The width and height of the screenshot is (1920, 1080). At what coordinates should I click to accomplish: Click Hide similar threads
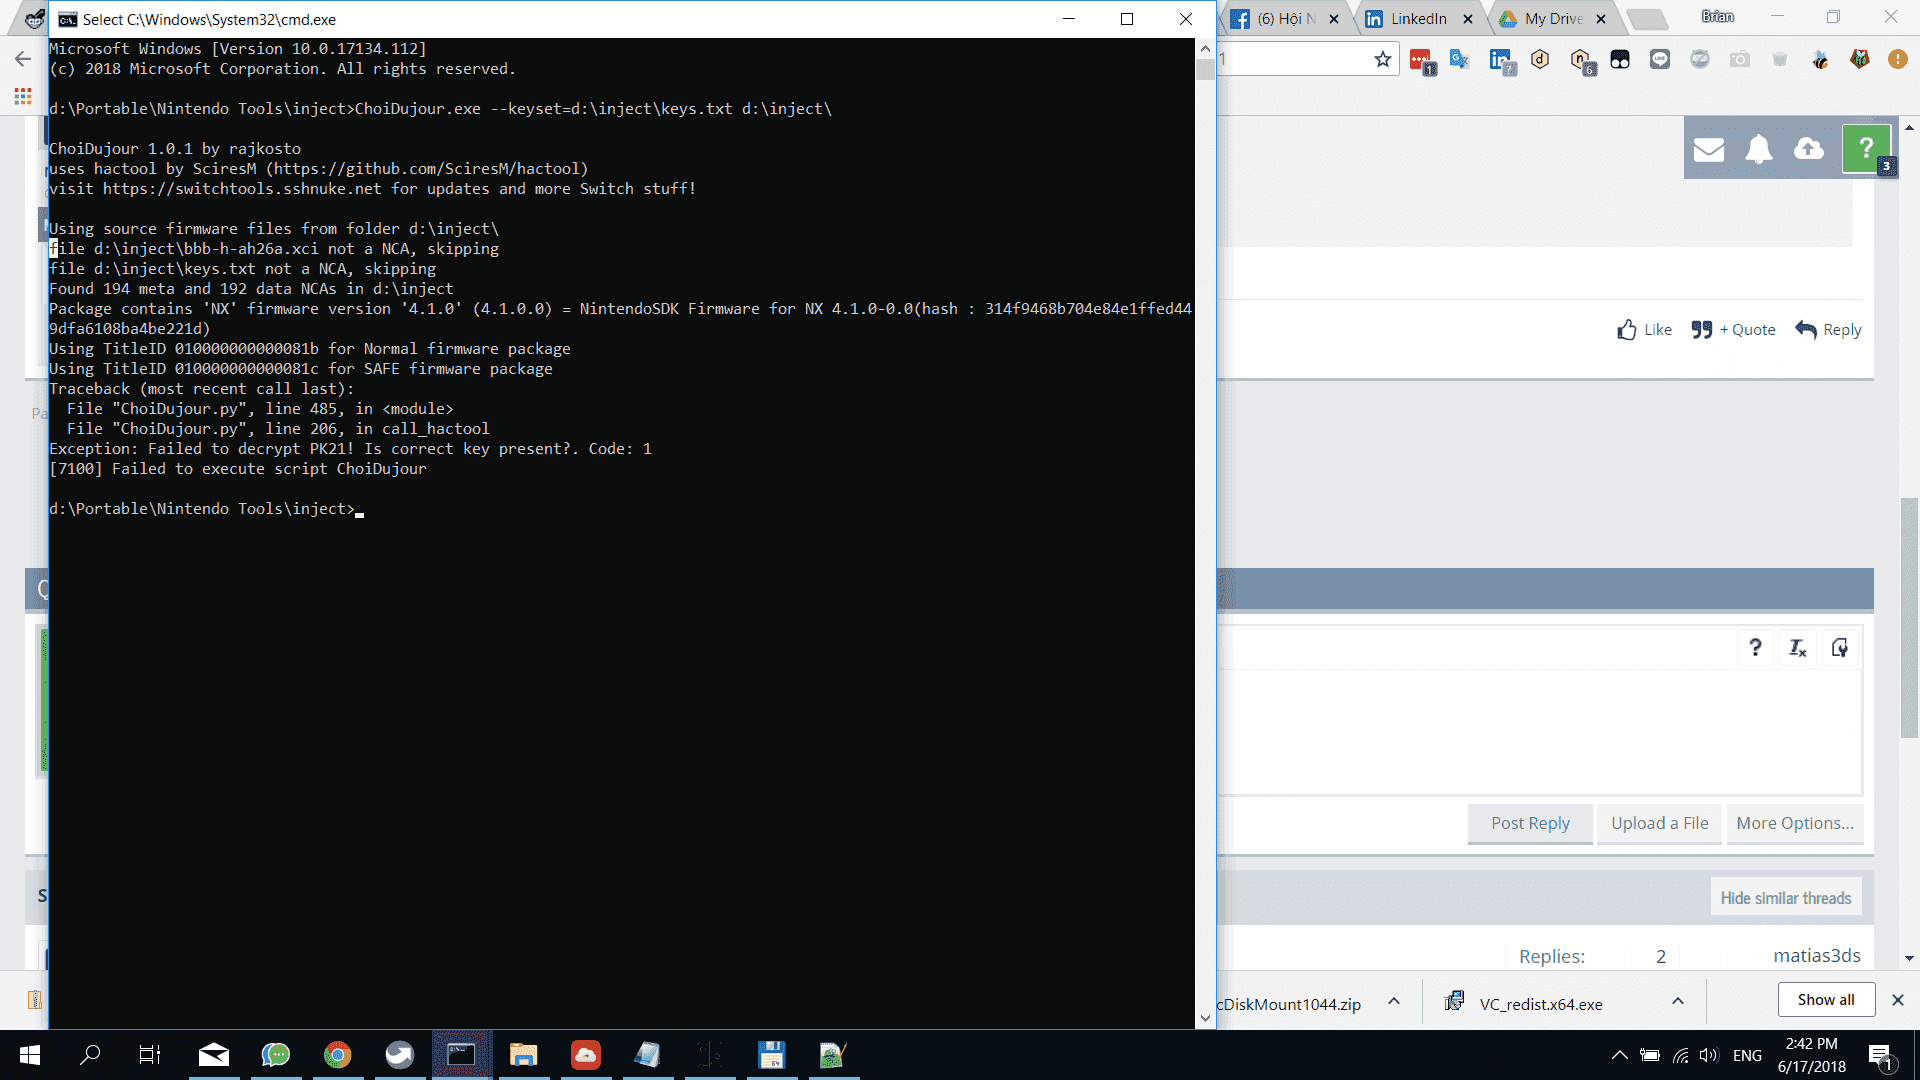point(1785,898)
